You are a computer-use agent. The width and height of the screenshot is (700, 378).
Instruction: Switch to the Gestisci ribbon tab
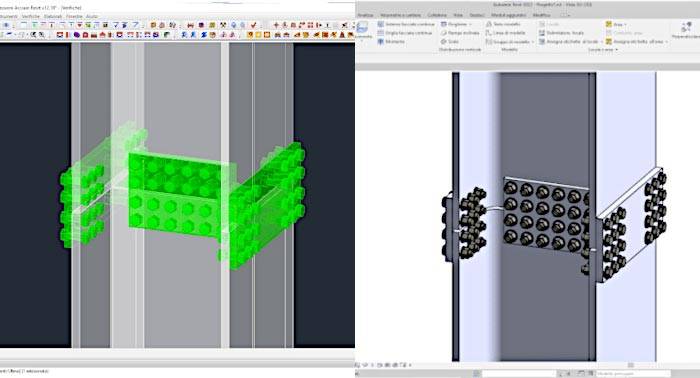[x=477, y=15]
